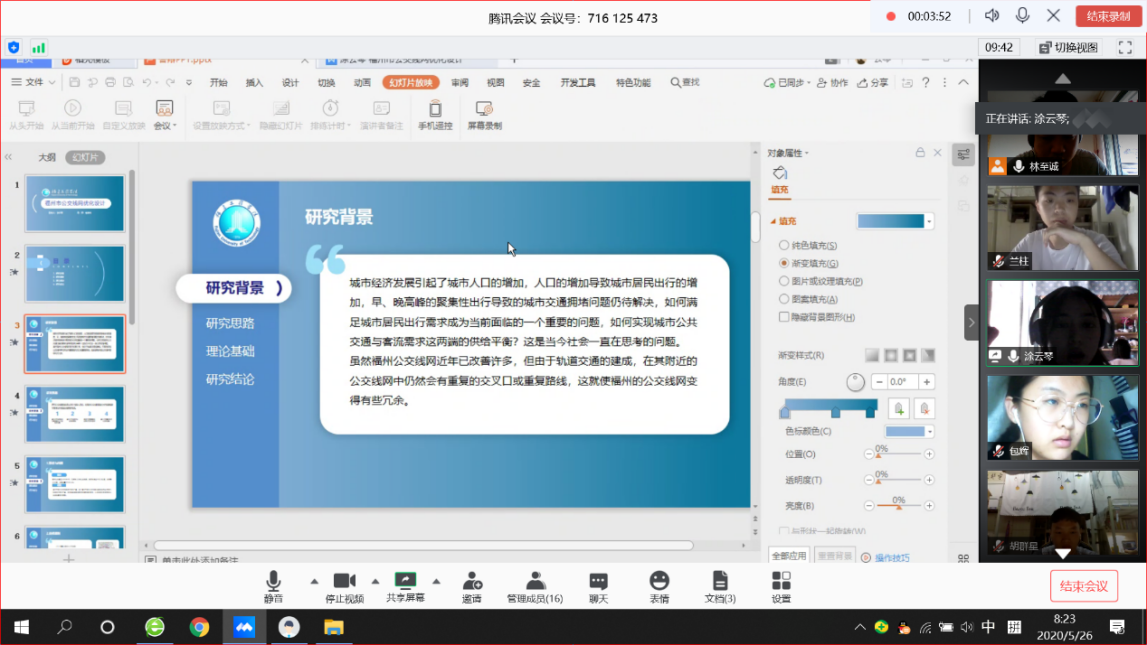Screen dimensions: 1147x645
Task: Collapse participant video sidebar
Action: [971, 322]
